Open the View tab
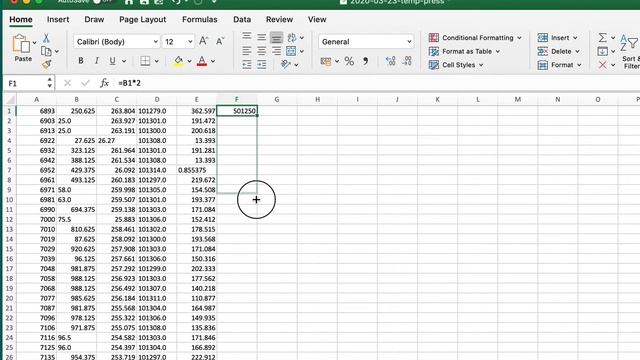 click(x=317, y=20)
